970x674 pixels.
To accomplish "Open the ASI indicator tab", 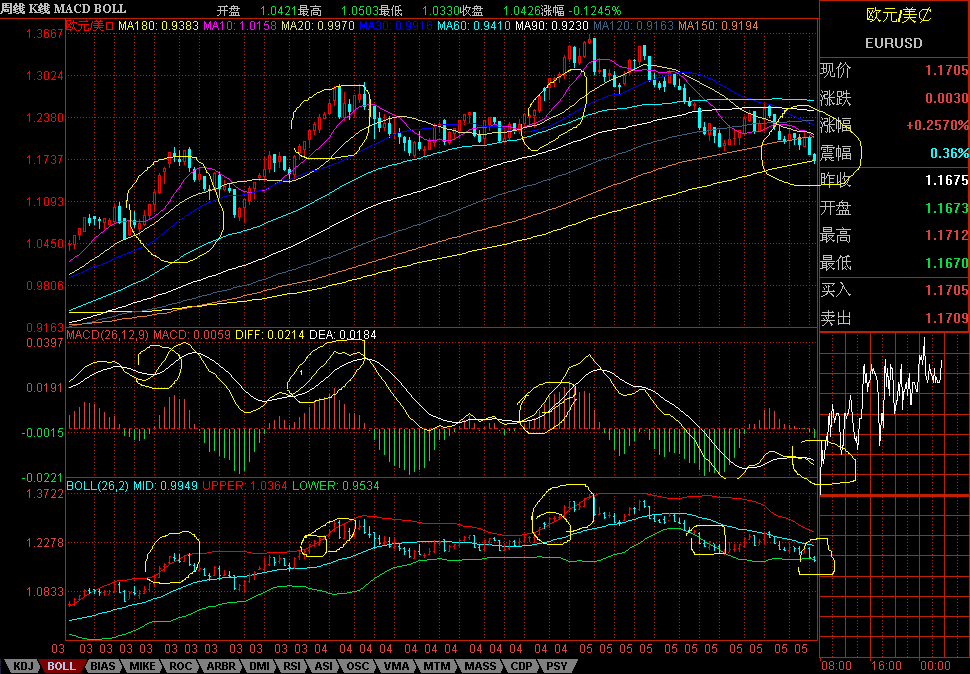I will coord(324,666).
